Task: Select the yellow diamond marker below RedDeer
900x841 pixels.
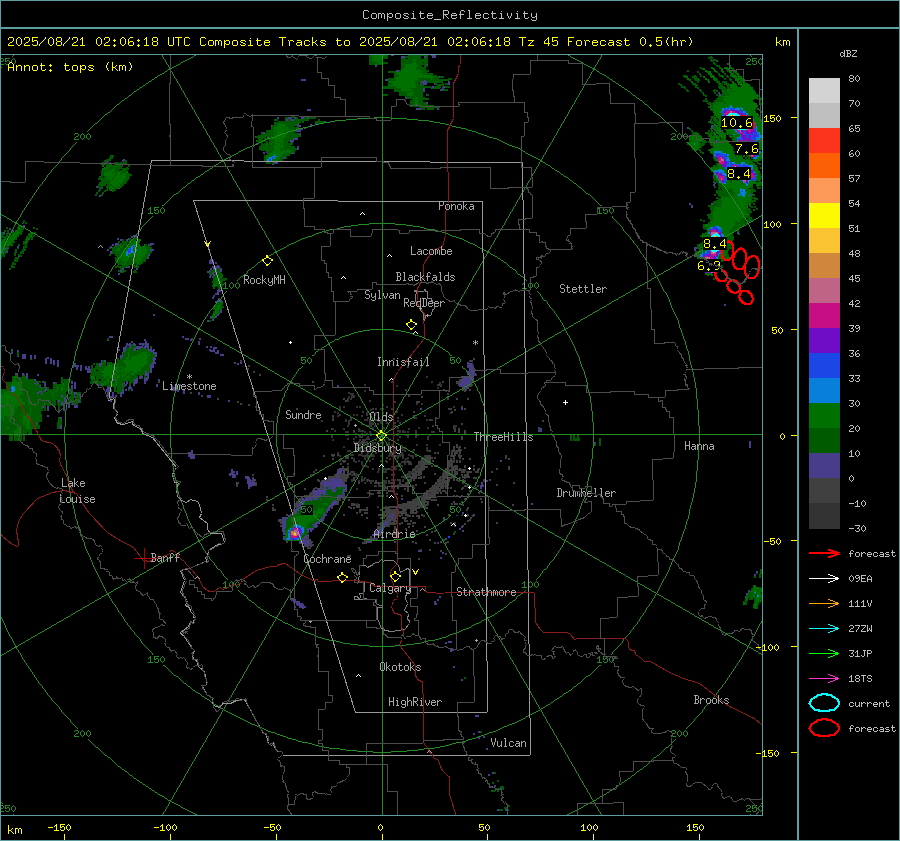Action: click(x=411, y=325)
